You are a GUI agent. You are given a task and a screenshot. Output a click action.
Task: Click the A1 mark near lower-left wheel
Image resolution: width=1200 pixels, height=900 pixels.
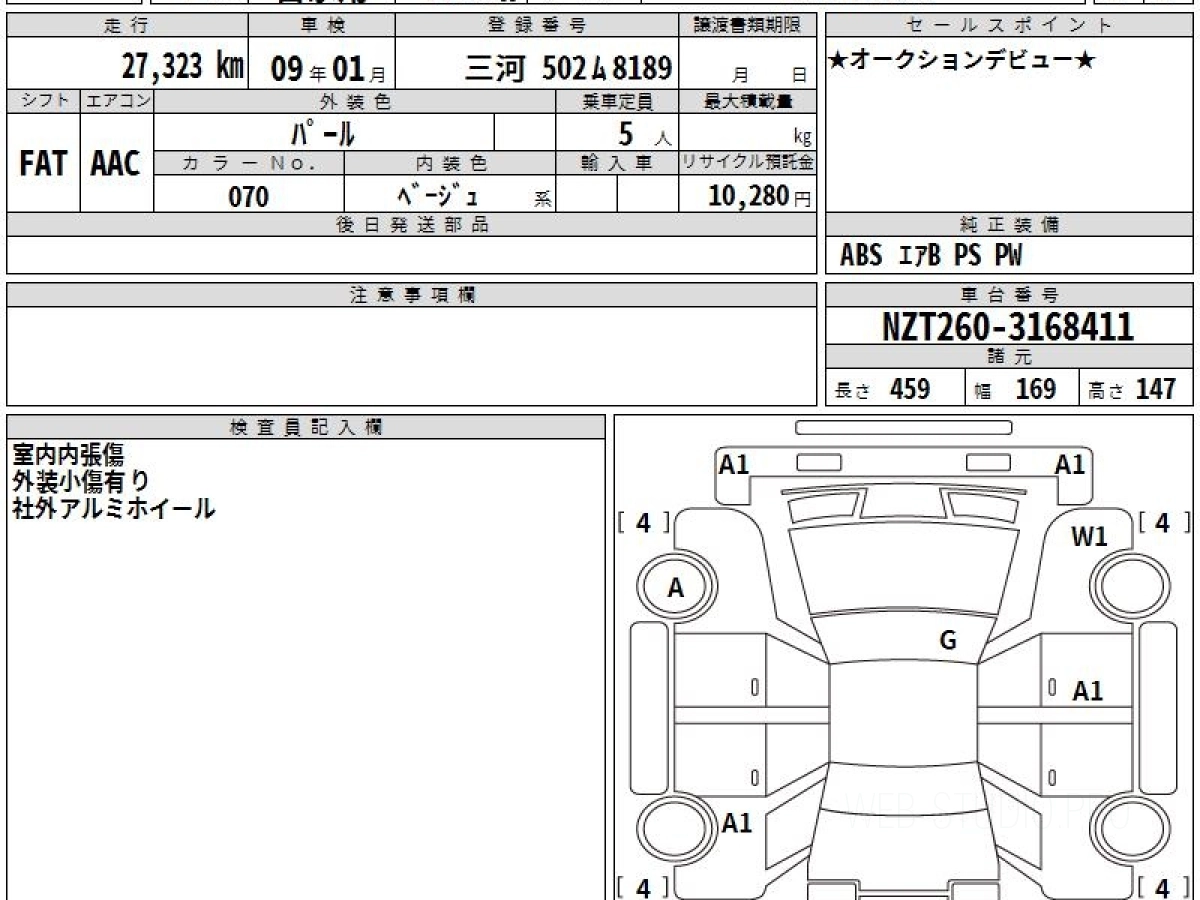click(x=737, y=823)
